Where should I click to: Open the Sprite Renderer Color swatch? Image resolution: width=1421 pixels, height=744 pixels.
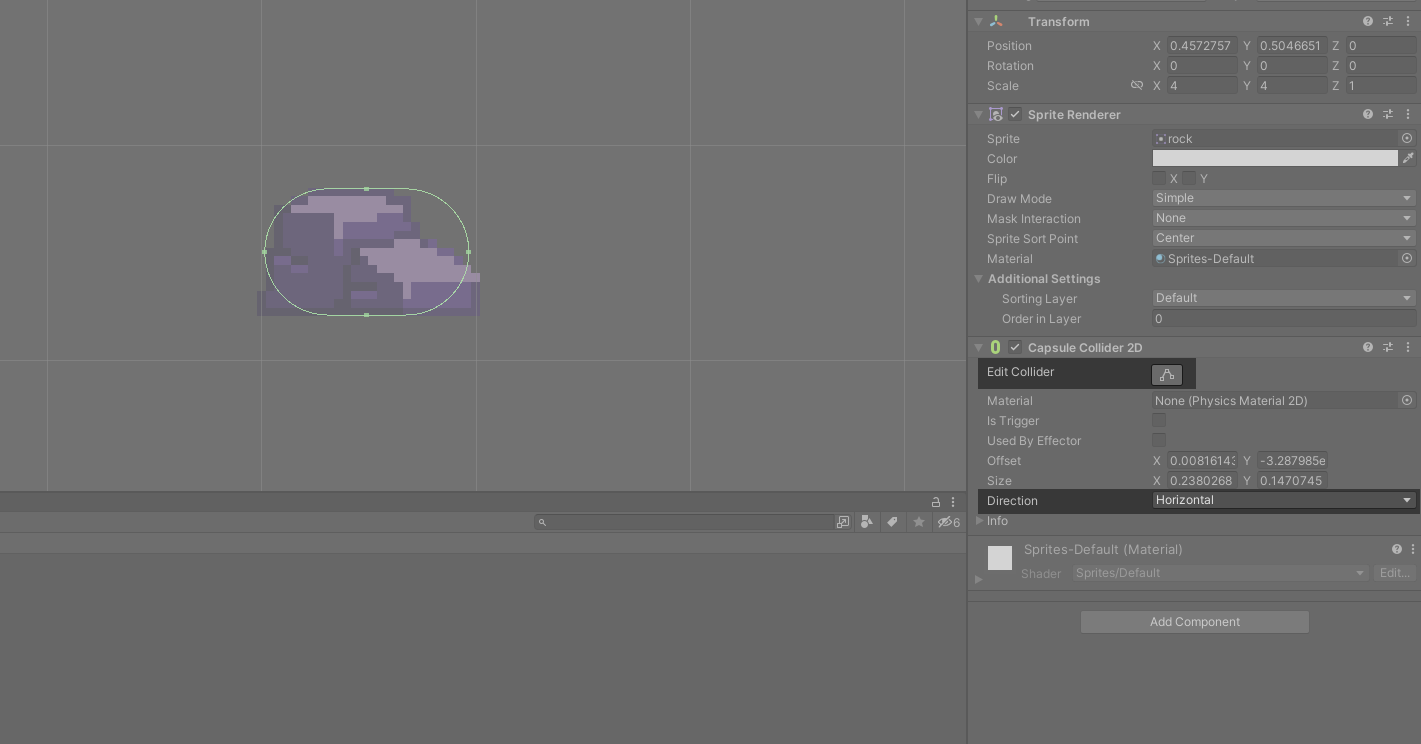[1274, 158]
